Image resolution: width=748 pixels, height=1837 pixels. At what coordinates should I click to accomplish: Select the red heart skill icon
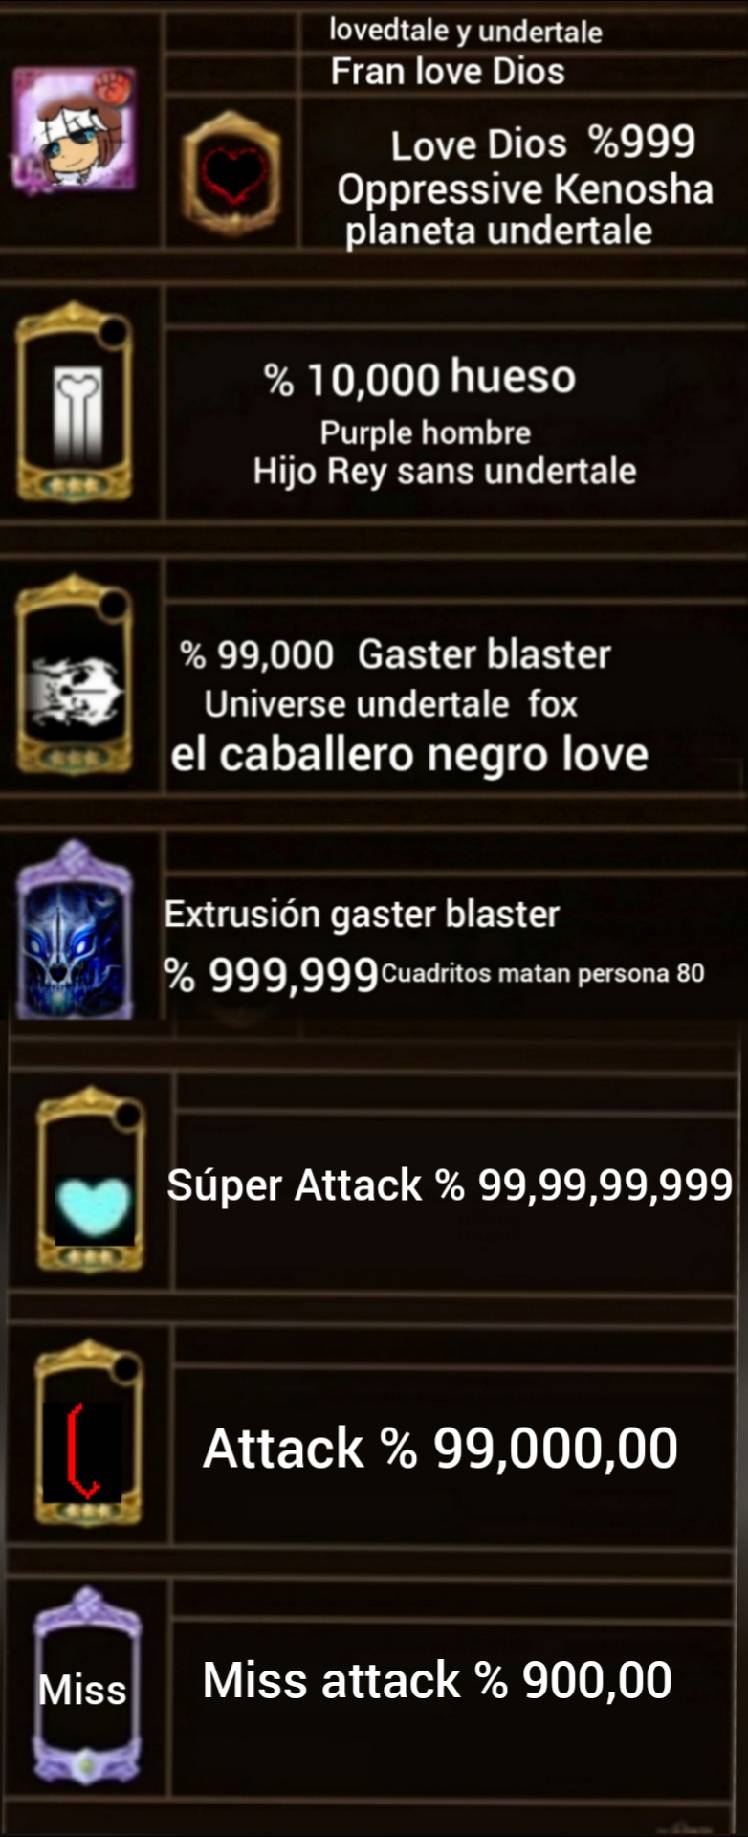tap(231, 173)
